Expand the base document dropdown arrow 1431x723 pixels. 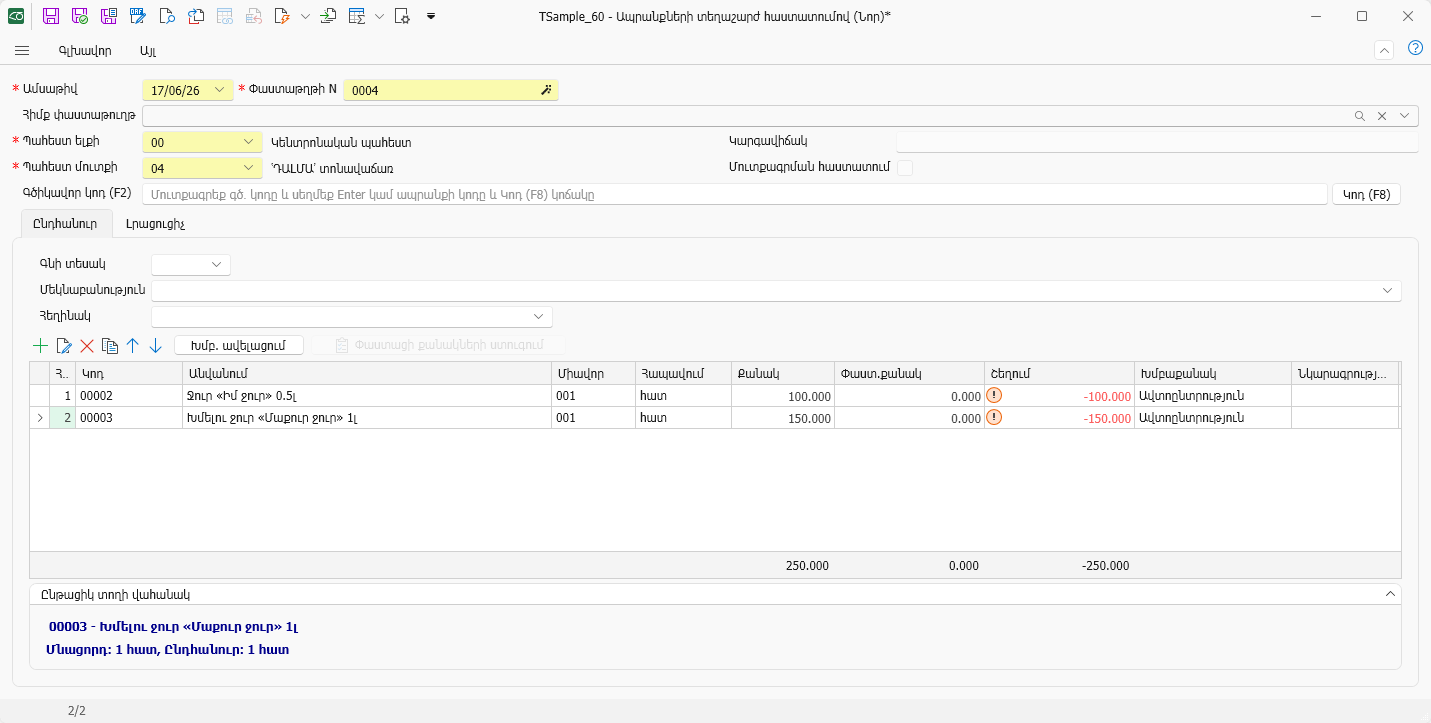tap(1405, 116)
